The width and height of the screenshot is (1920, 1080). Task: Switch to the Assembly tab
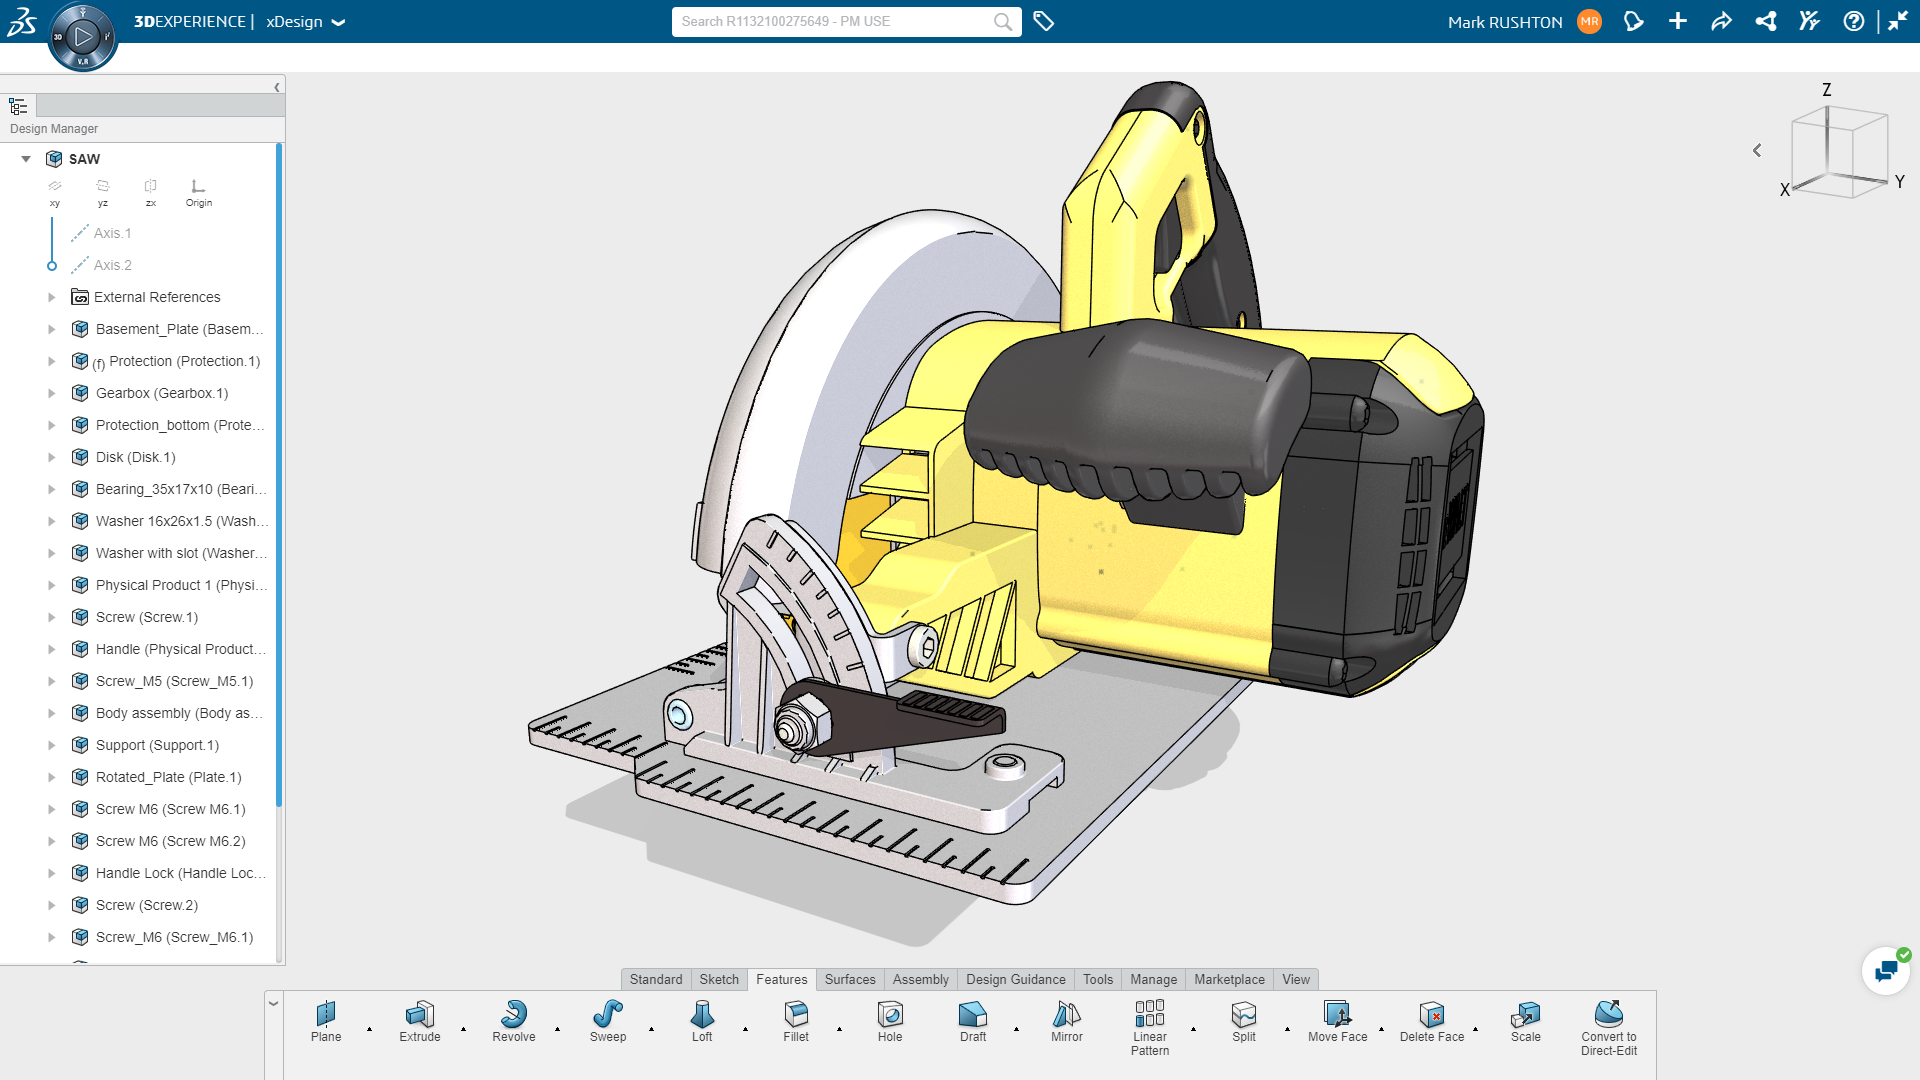(x=920, y=979)
